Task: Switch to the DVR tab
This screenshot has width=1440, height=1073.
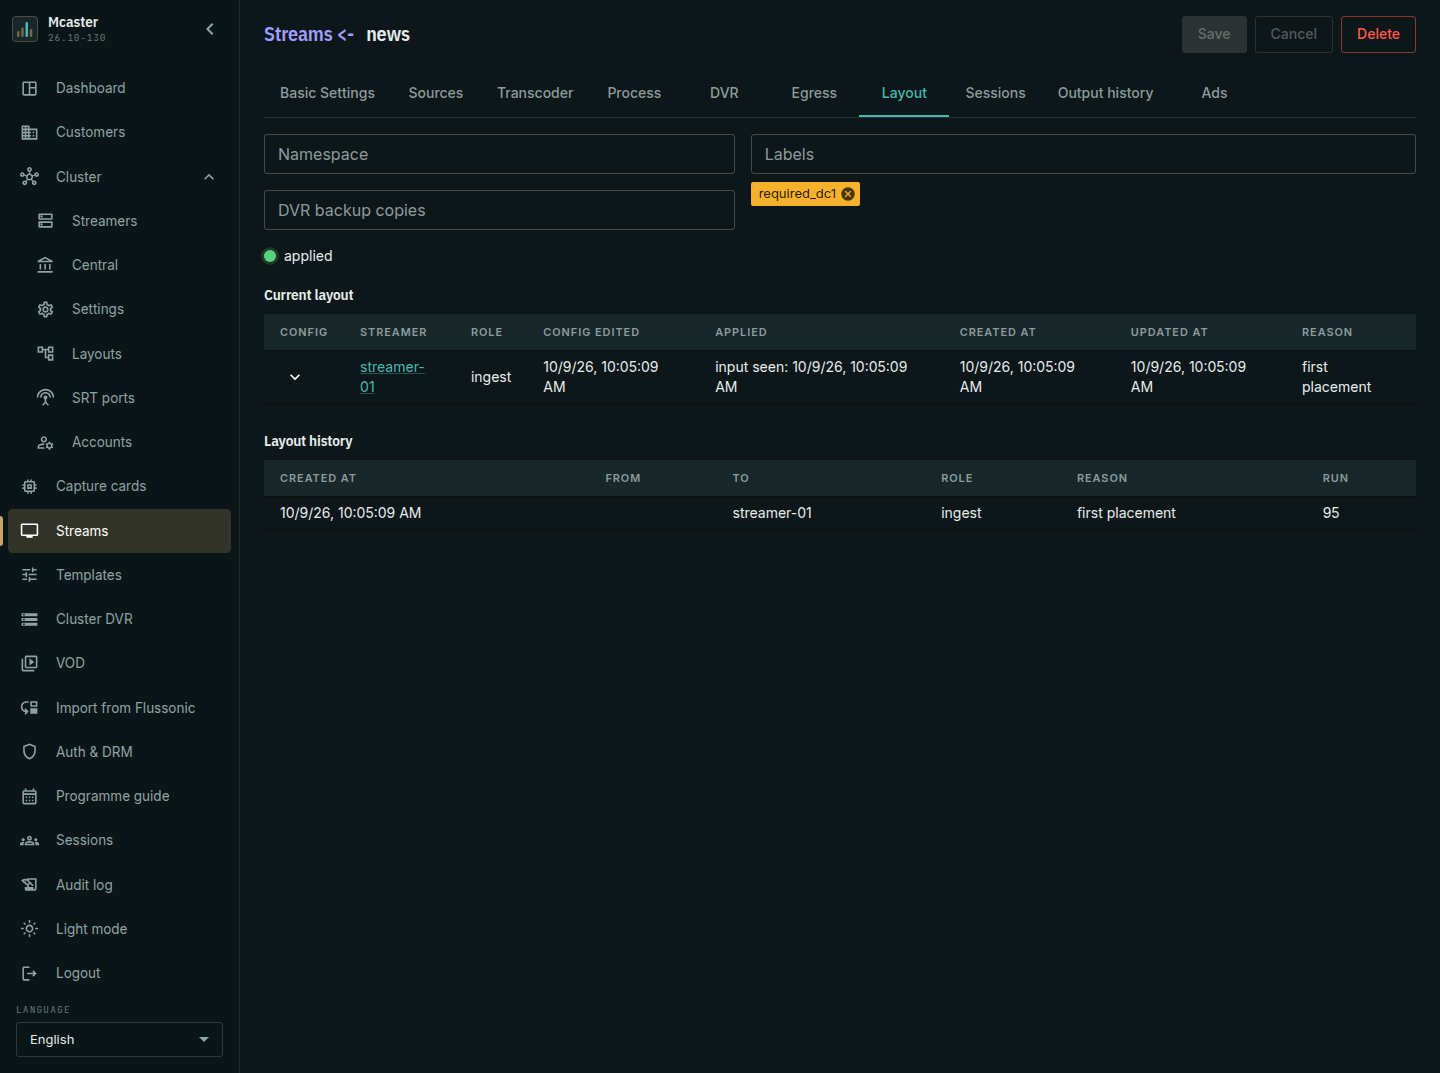Action: [x=724, y=93]
